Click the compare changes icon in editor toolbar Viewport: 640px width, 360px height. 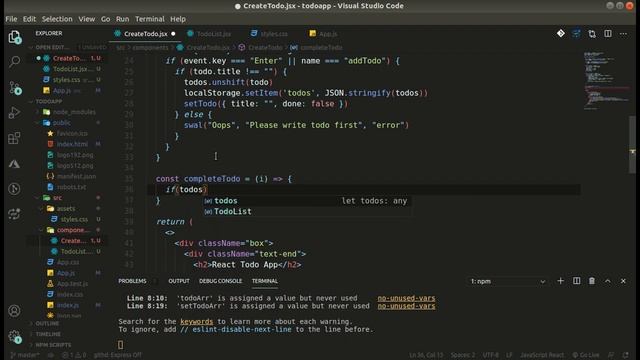click(592, 33)
